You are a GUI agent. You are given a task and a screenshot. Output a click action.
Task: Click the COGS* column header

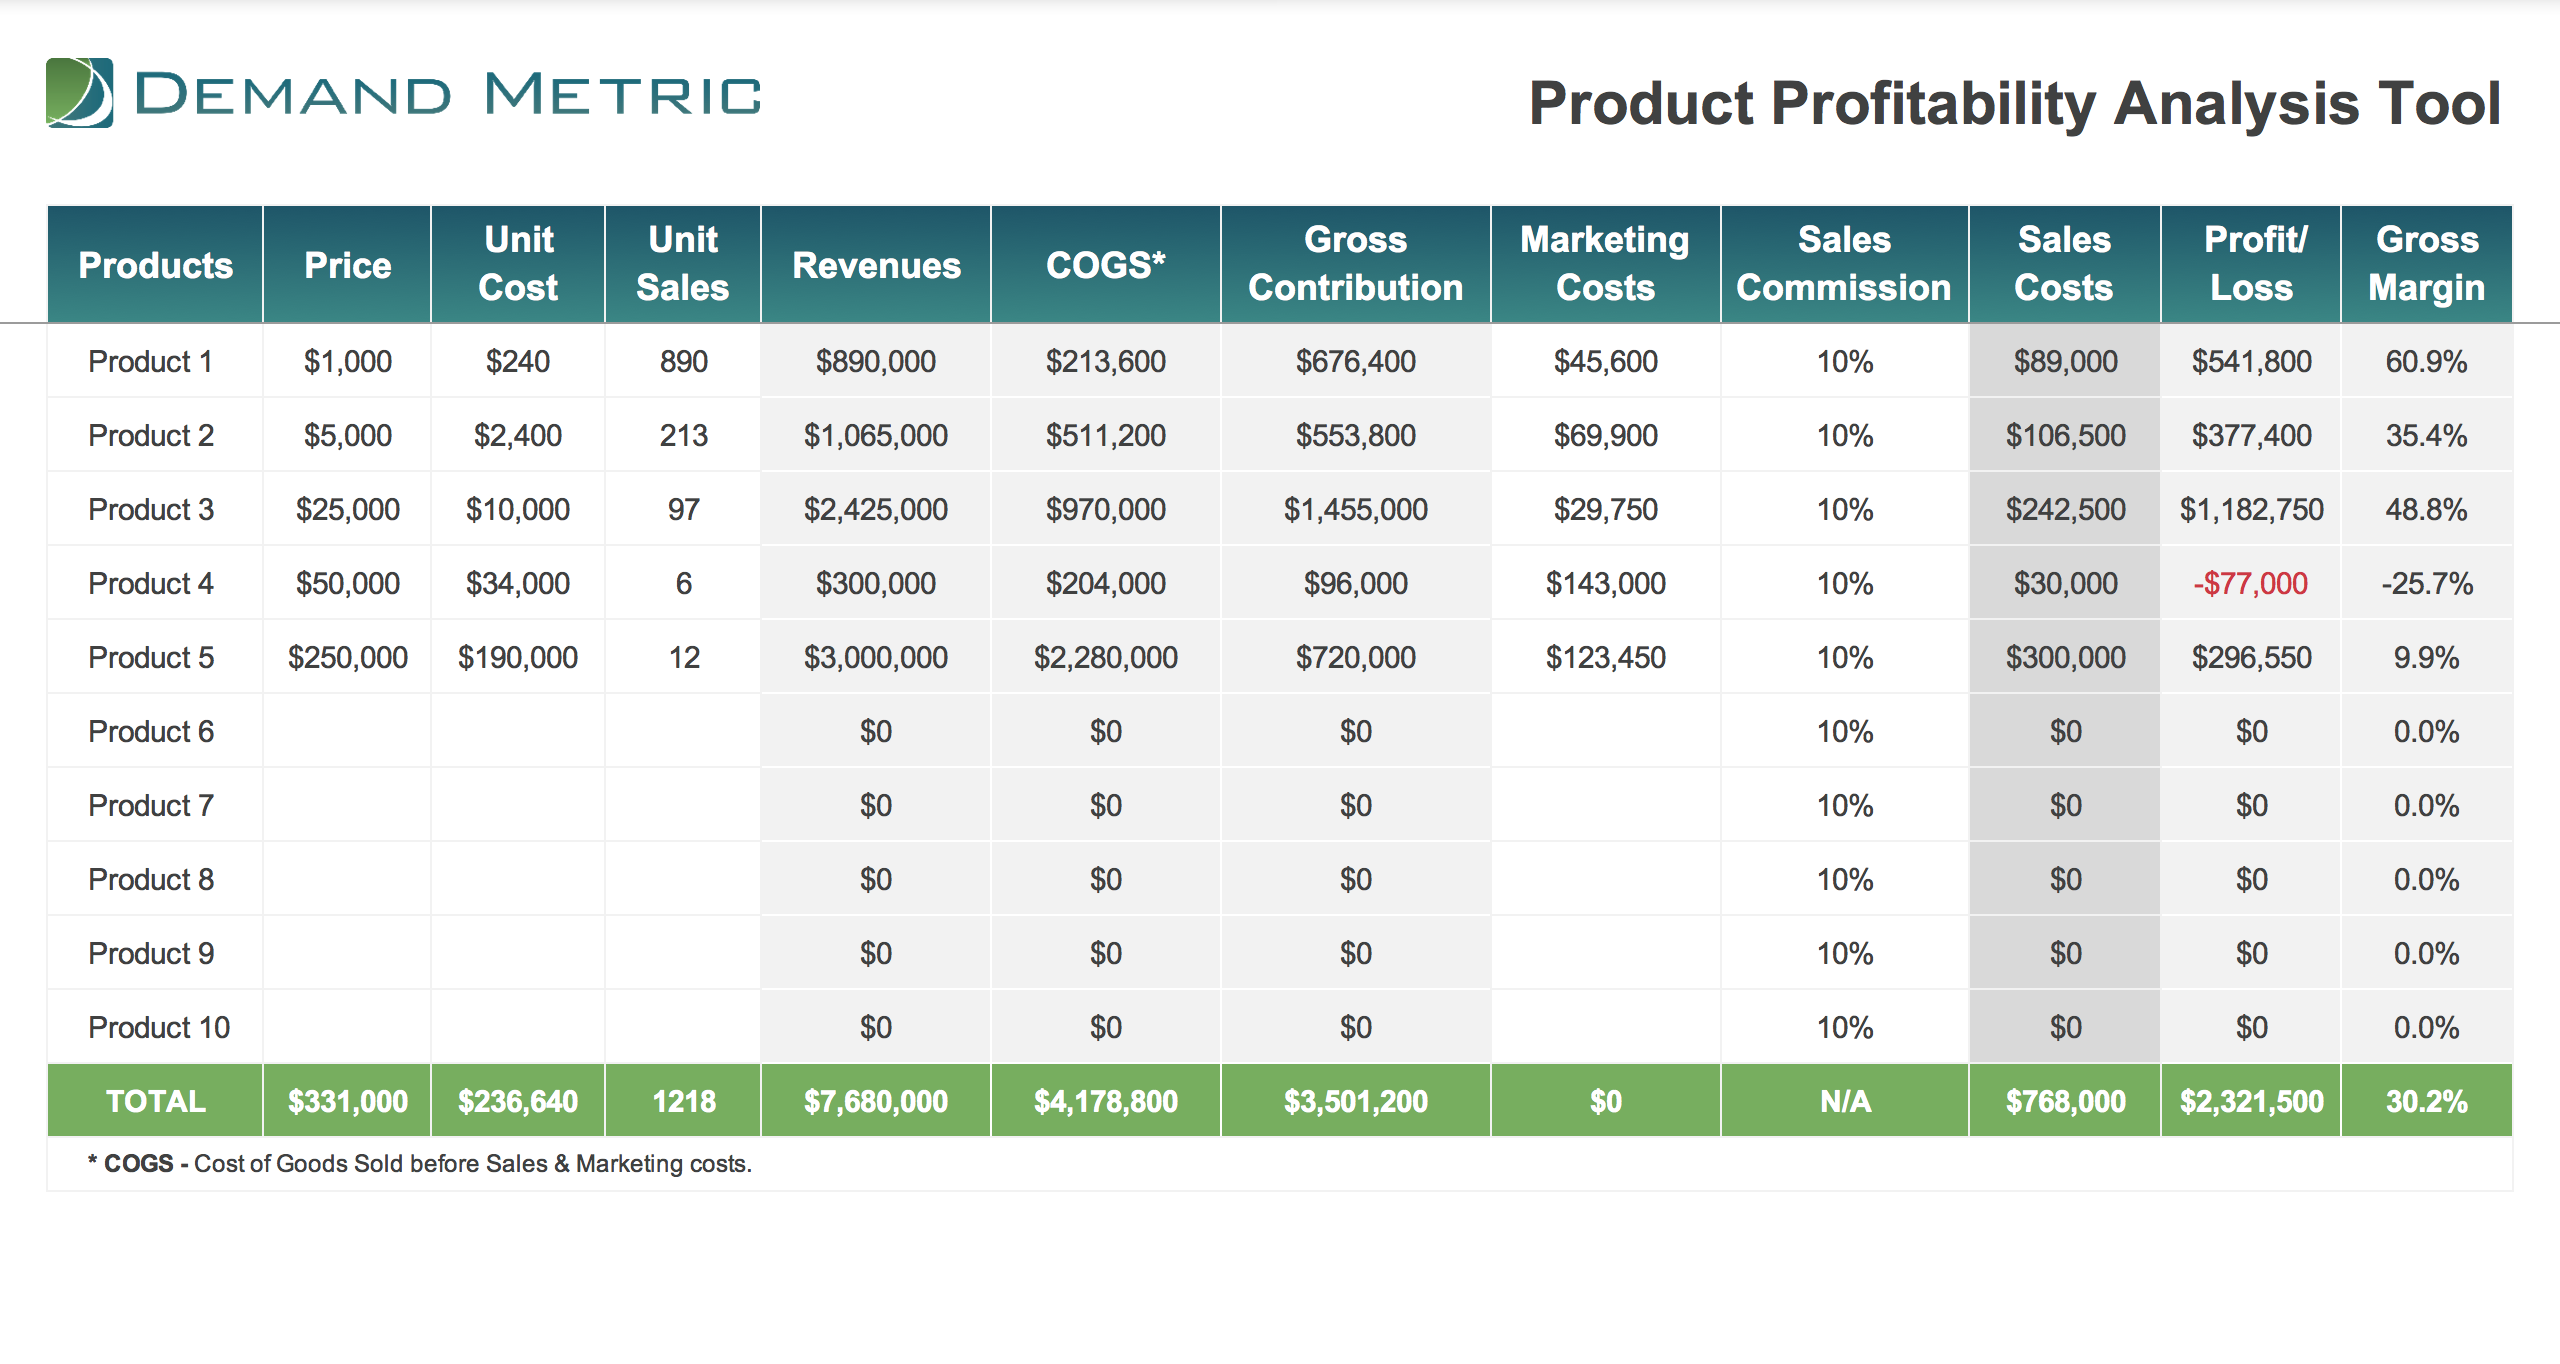1105,265
